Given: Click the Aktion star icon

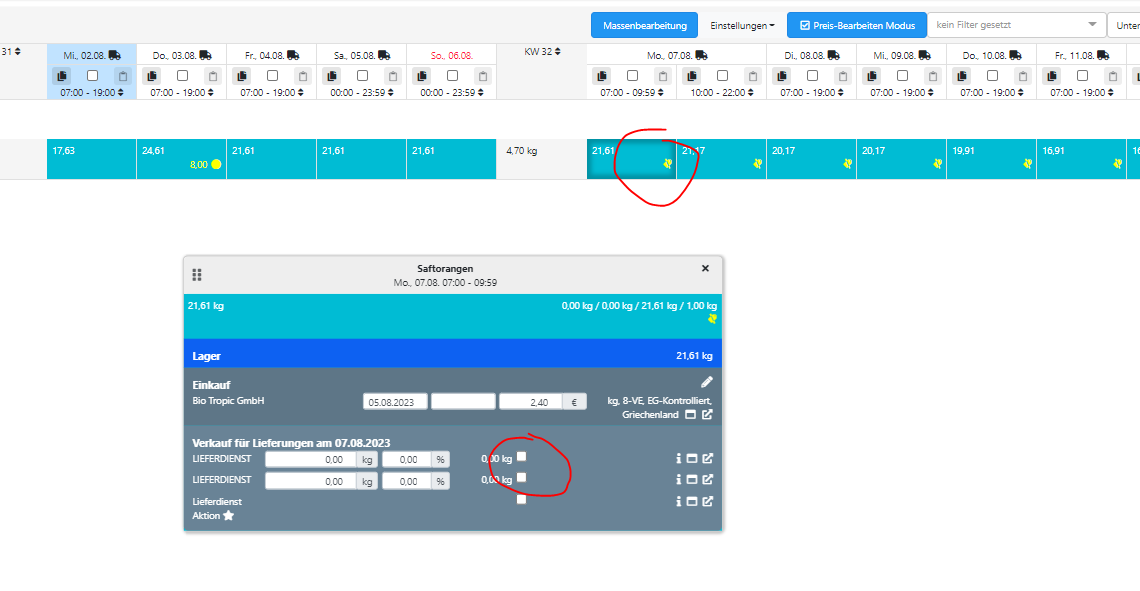Looking at the screenshot, I should coord(228,516).
